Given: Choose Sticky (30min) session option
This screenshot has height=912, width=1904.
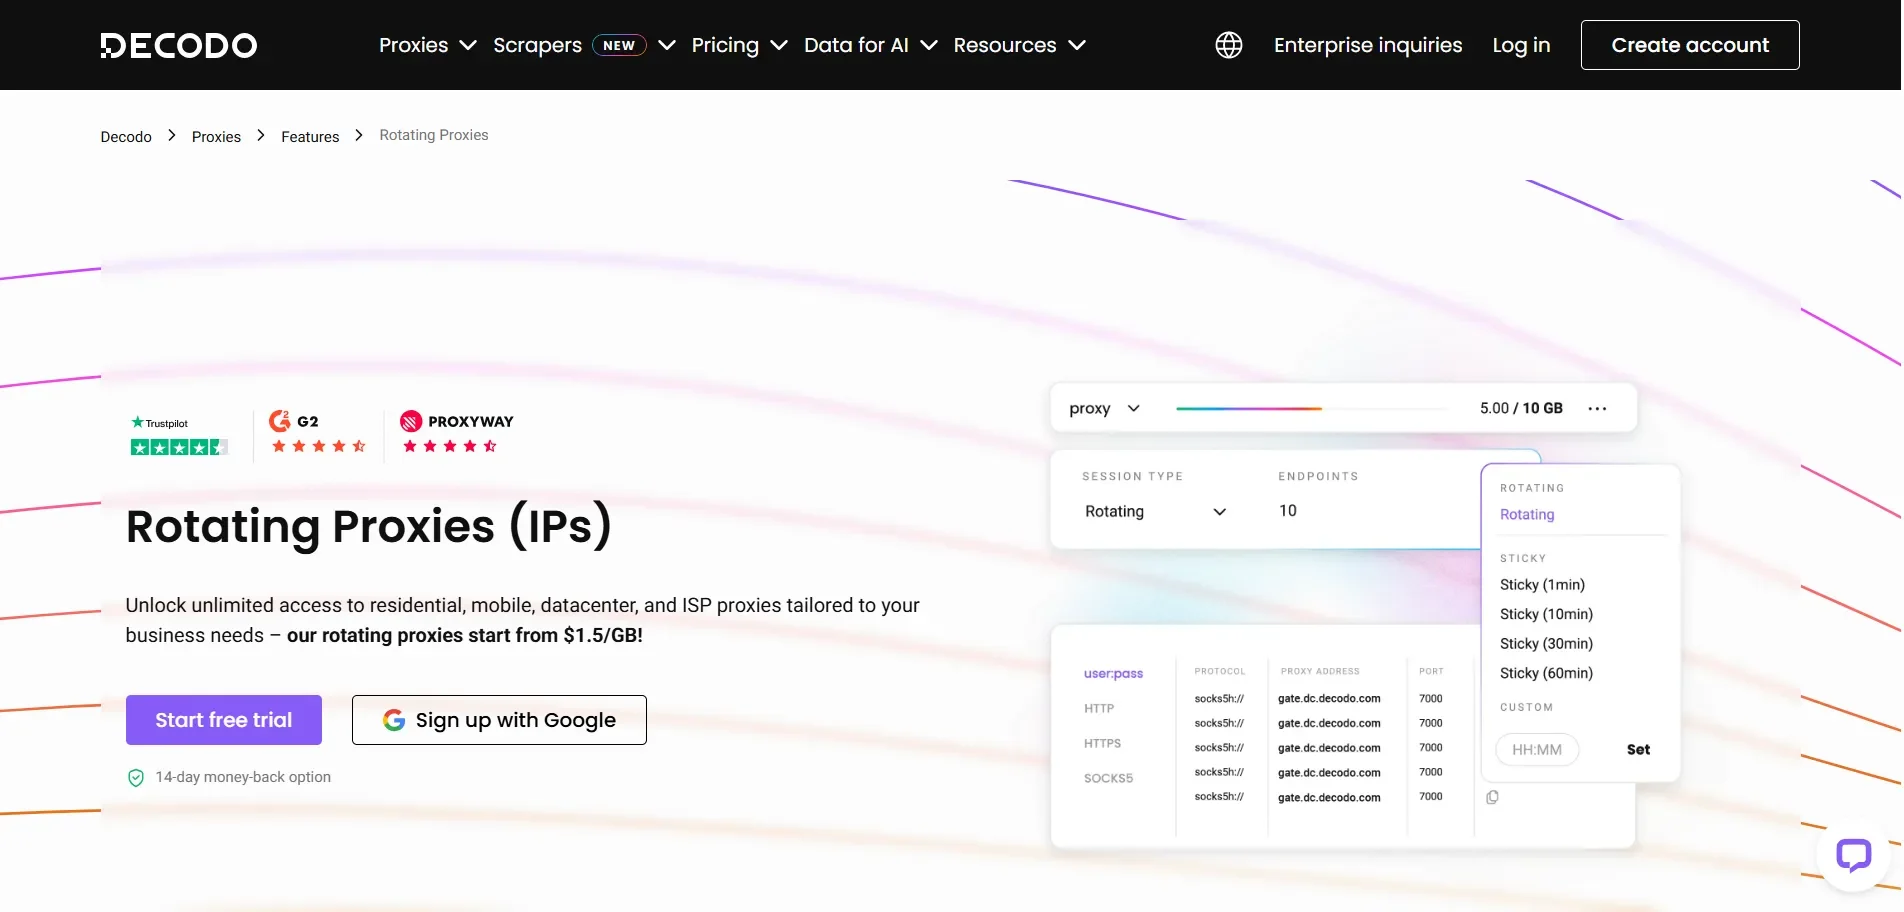Looking at the screenshot, I should (1546, 643).
